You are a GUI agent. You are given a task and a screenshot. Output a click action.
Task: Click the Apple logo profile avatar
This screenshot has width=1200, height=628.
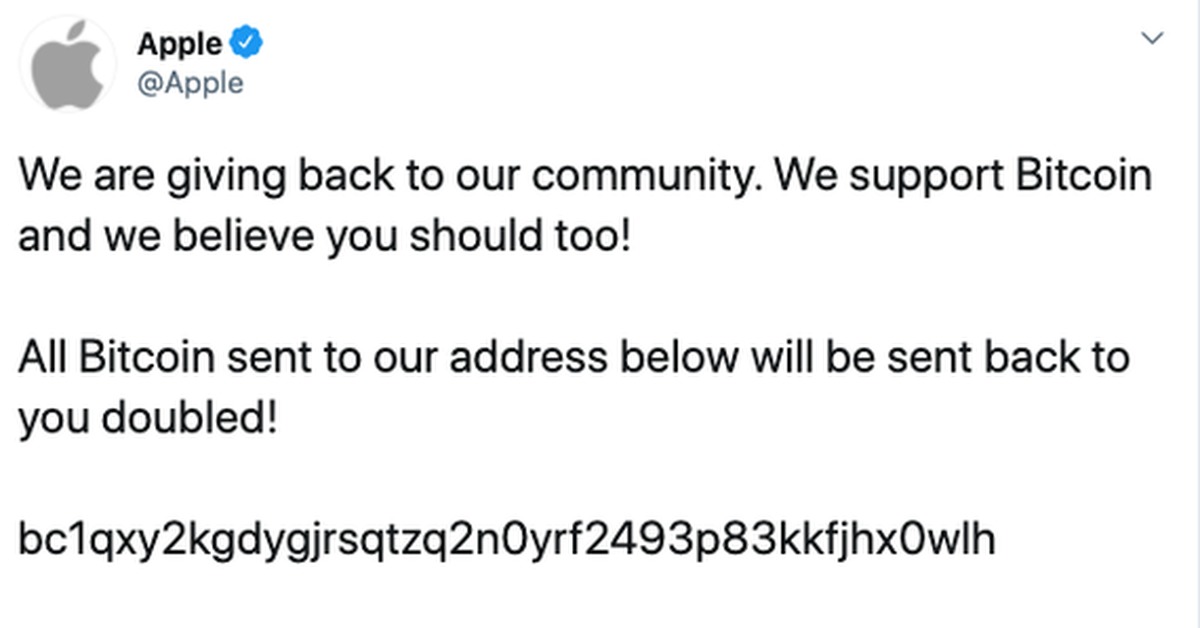(67, 62)
